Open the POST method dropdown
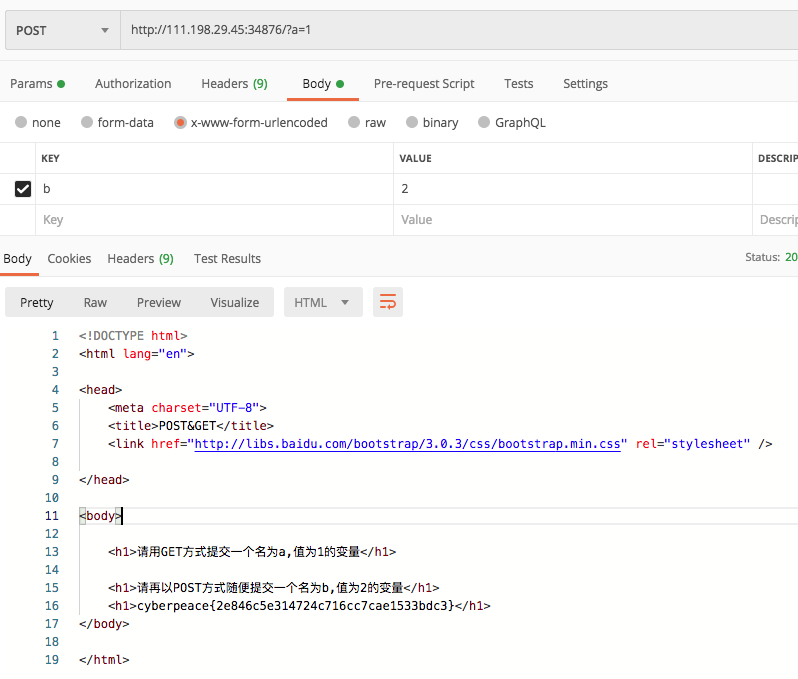The width and height of the screenshot is (798, 679). [63, 31]
